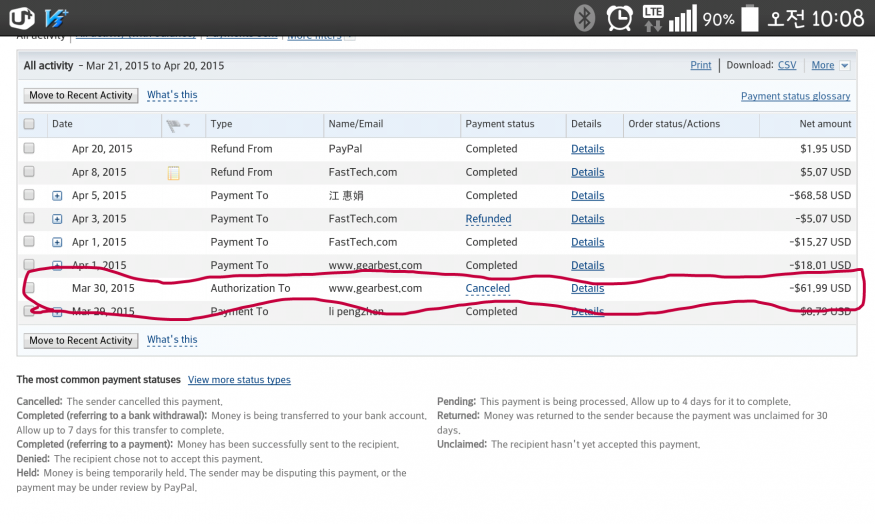Open Details for Apr 20 PayPal refund
The image size is (875, 524).
point(588,149)
